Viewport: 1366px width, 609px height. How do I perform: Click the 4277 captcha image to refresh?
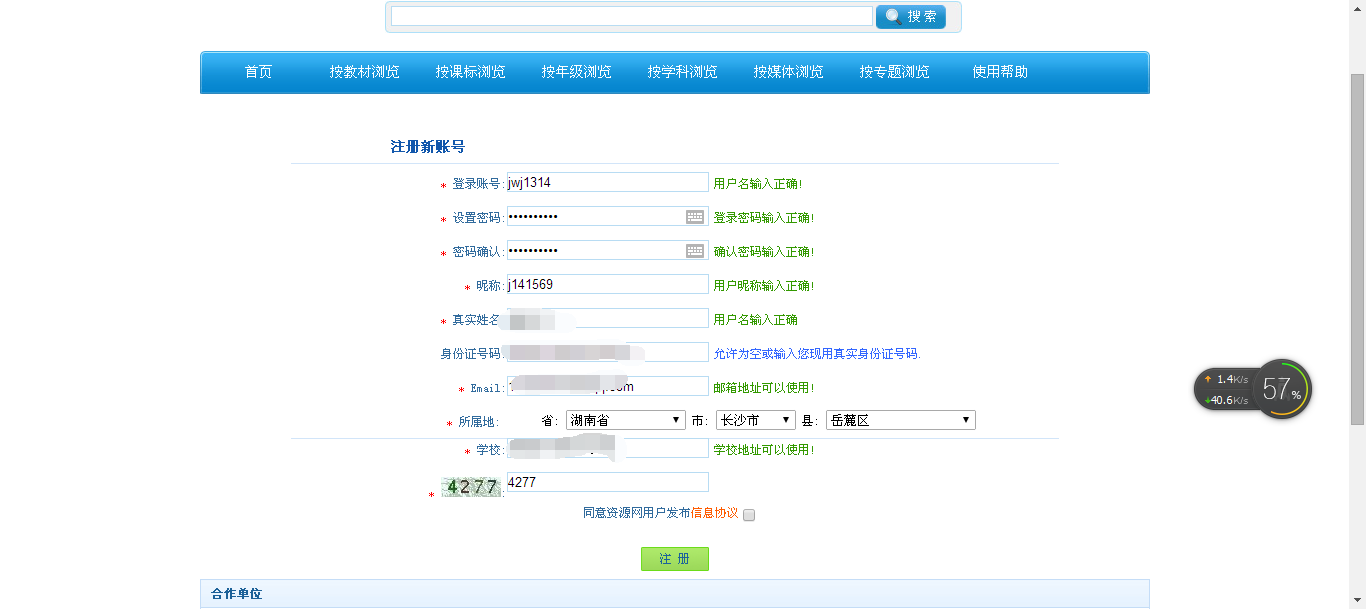coord(470,485)
